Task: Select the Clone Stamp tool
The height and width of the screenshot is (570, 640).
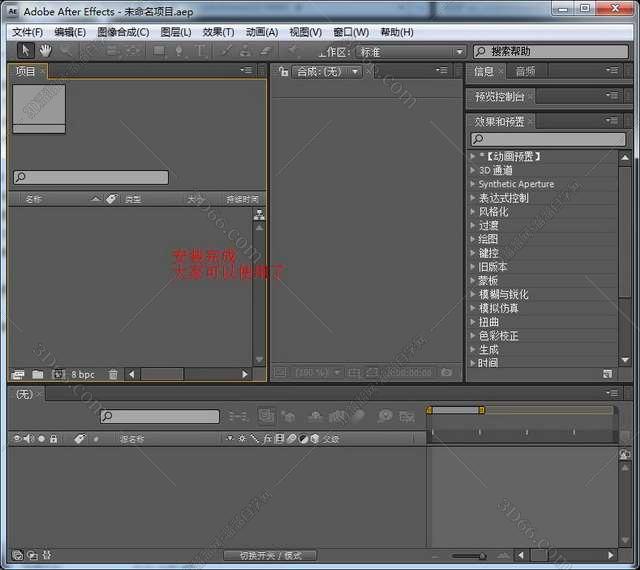Action: [x=245, y=51]
